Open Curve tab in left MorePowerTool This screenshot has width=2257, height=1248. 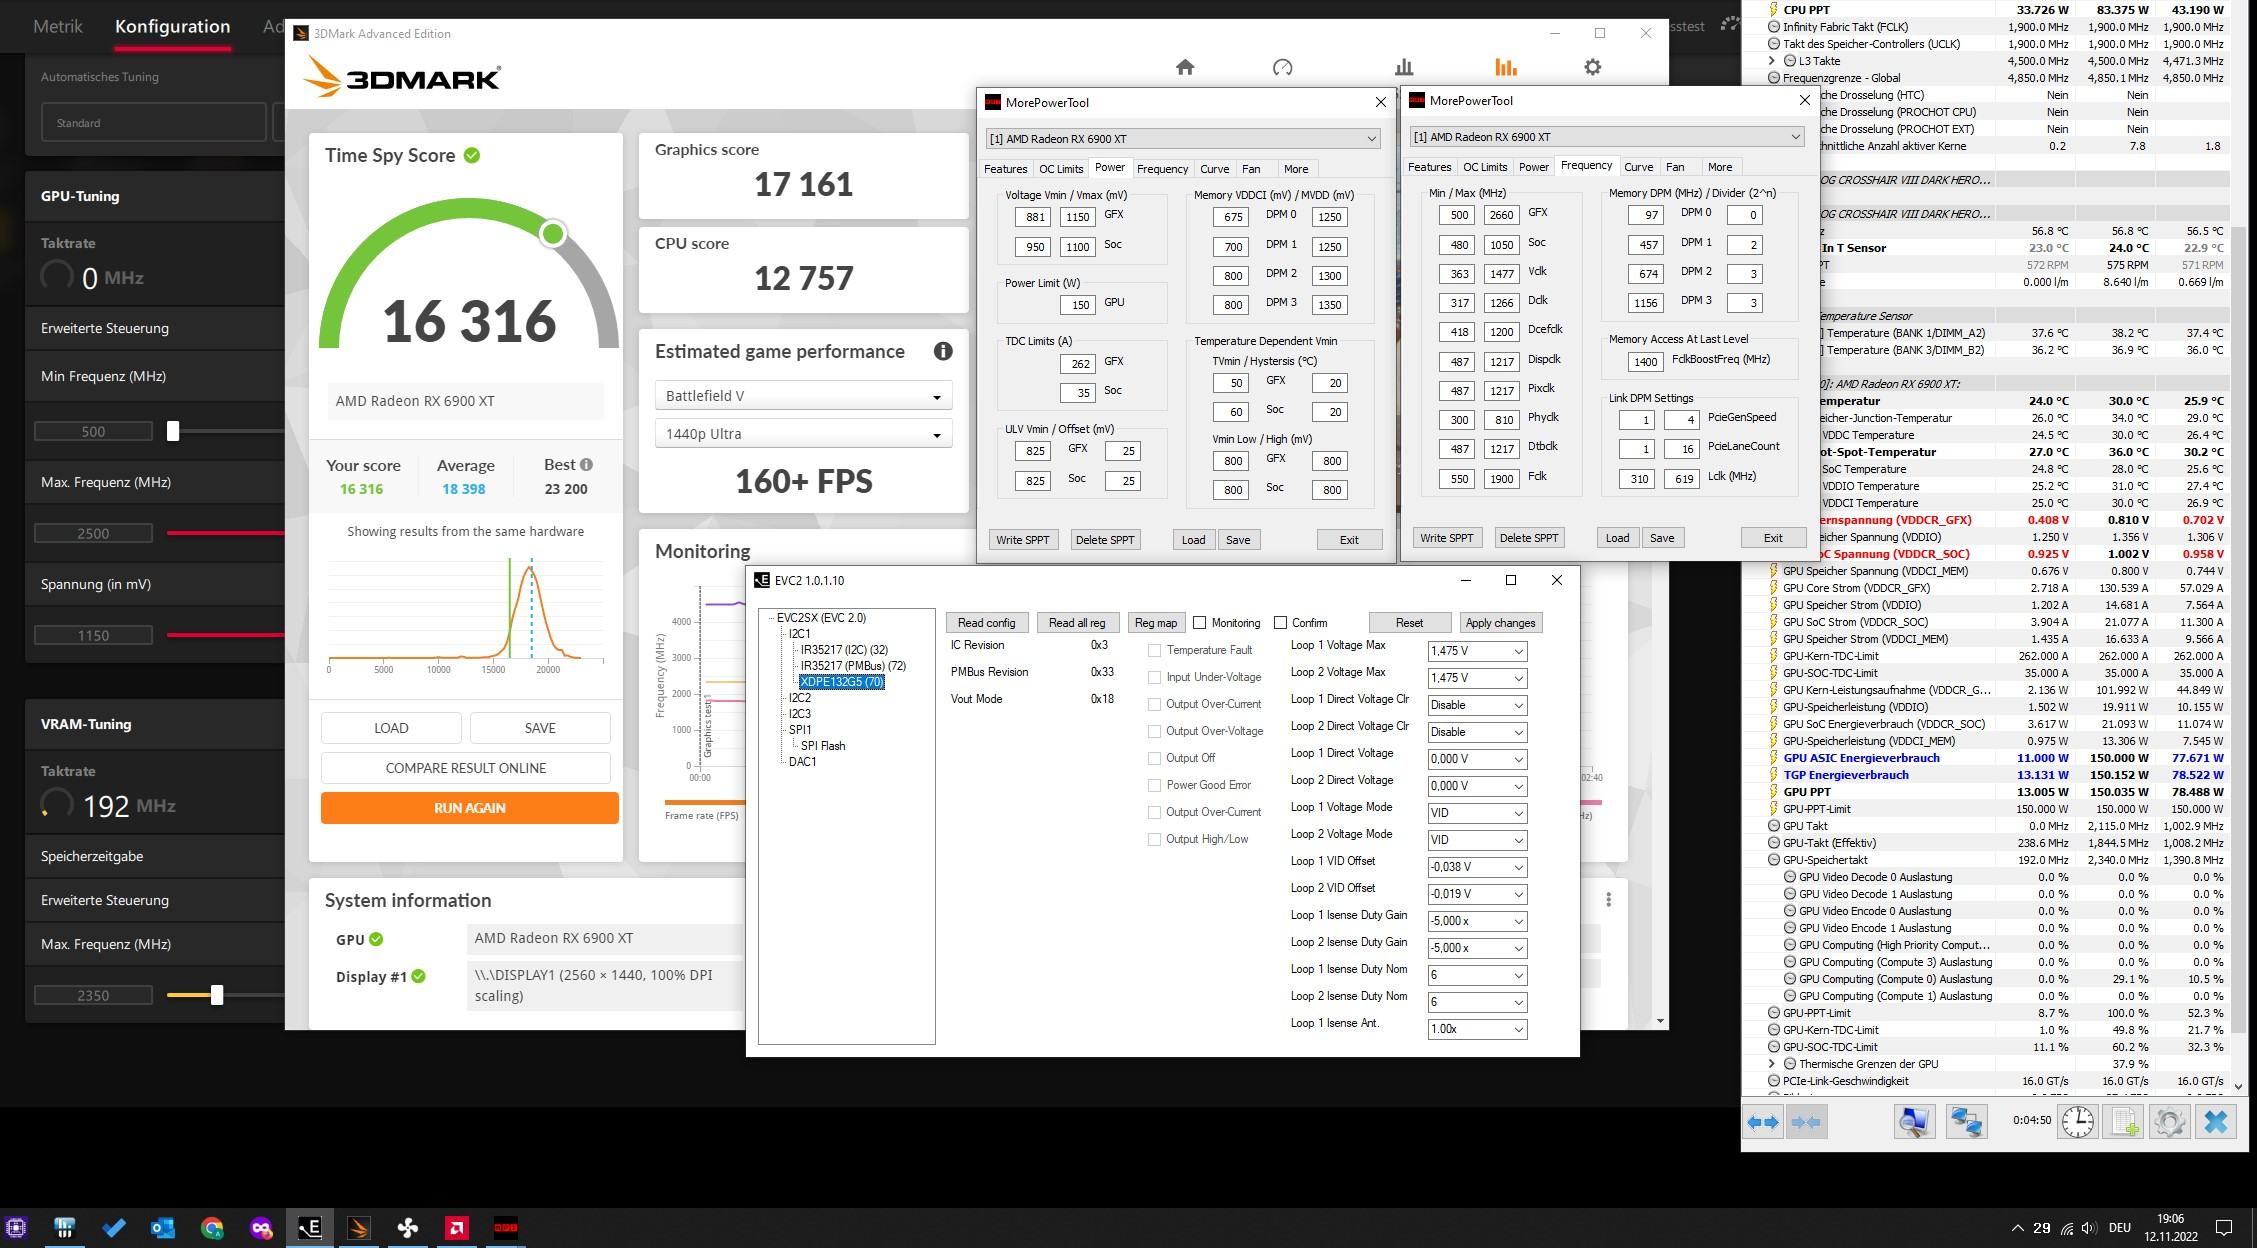(x=1214, y=169)
